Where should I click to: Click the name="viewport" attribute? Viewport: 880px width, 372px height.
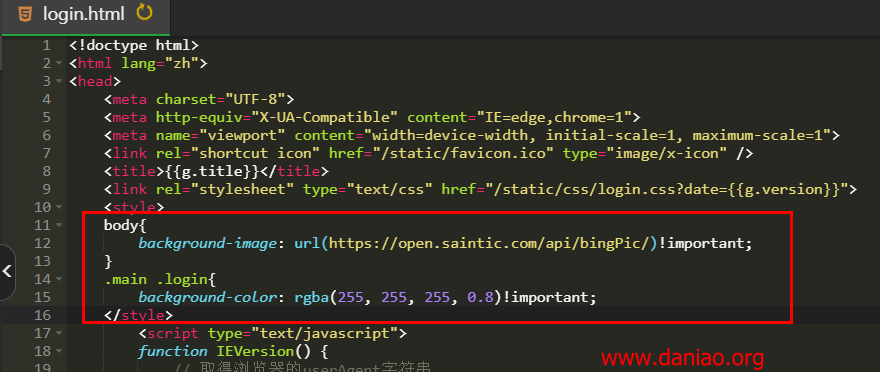[221, 135]
